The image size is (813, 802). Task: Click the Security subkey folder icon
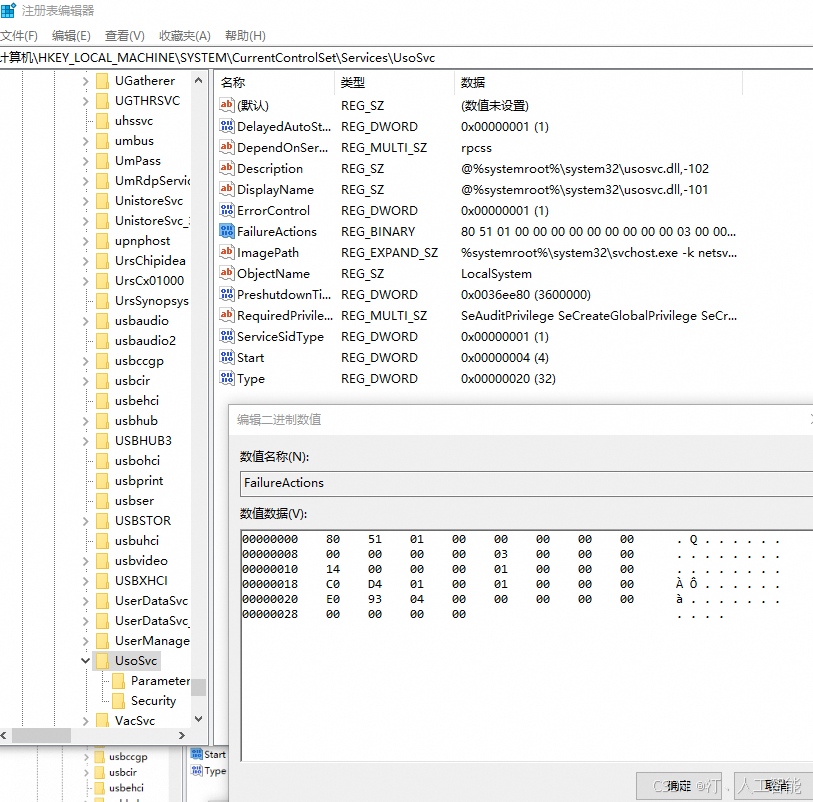tap(119, 700)
